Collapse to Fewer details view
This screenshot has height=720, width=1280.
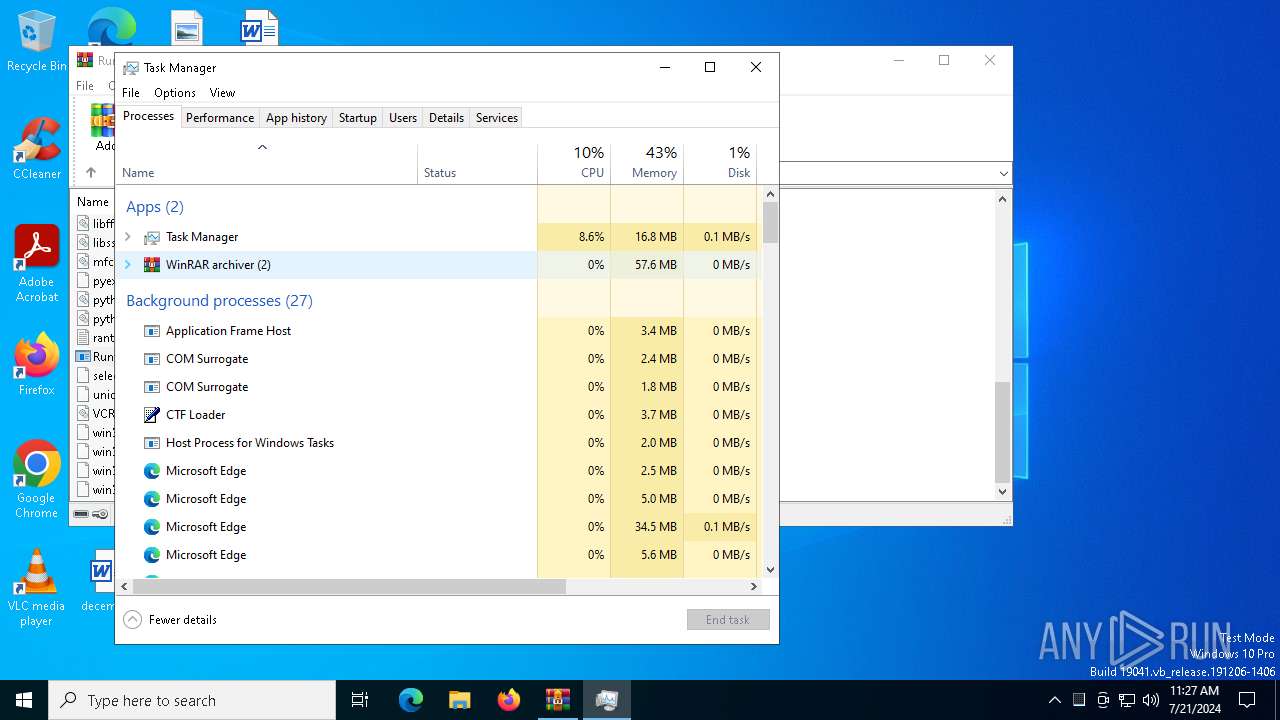point(170,620)
